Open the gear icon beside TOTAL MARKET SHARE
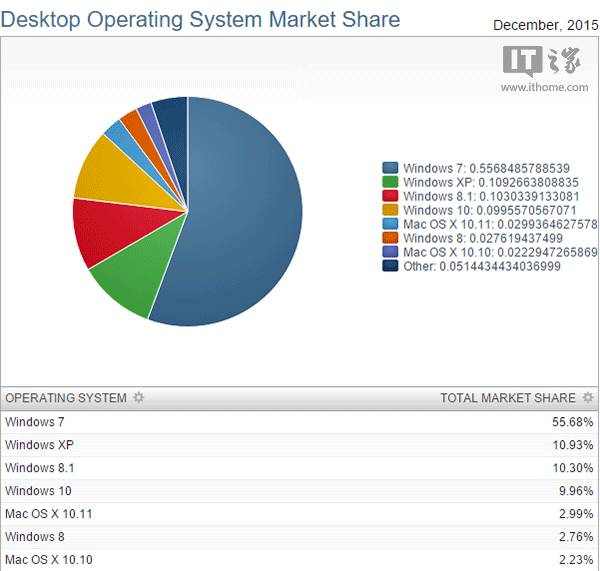The image size is (600, 571). tap(588, 397)
